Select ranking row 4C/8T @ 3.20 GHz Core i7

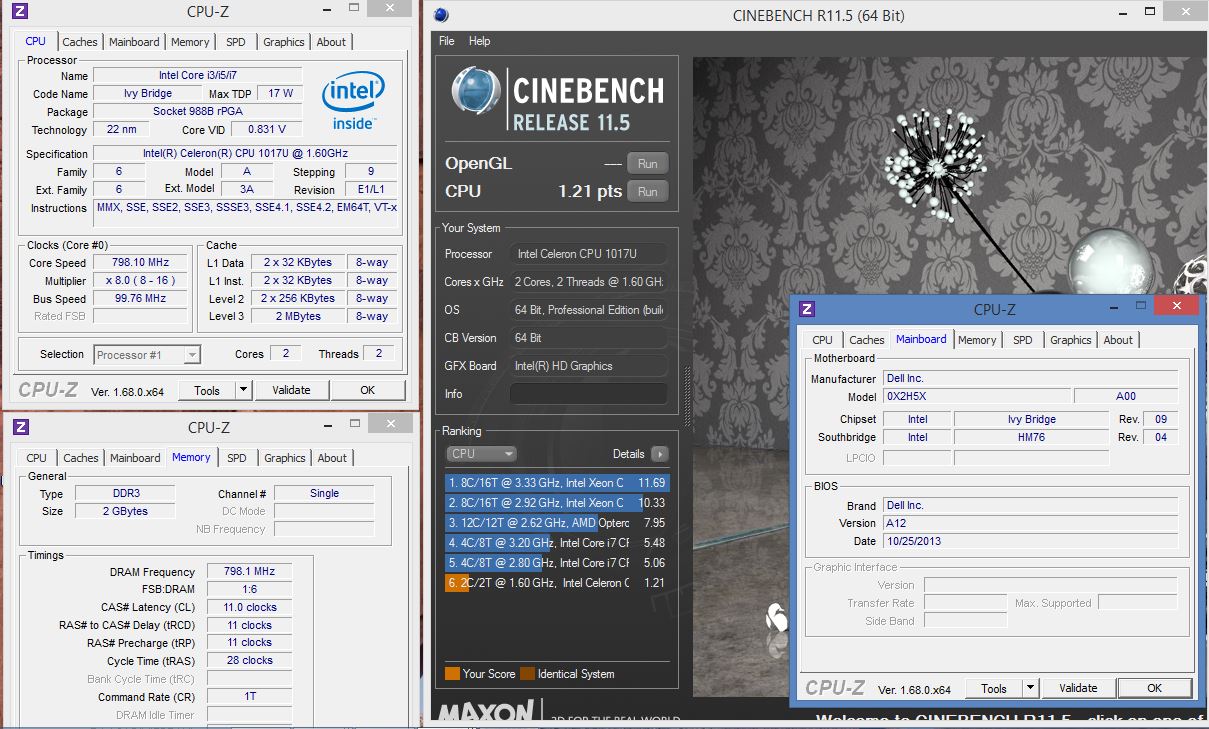point(556,542)
